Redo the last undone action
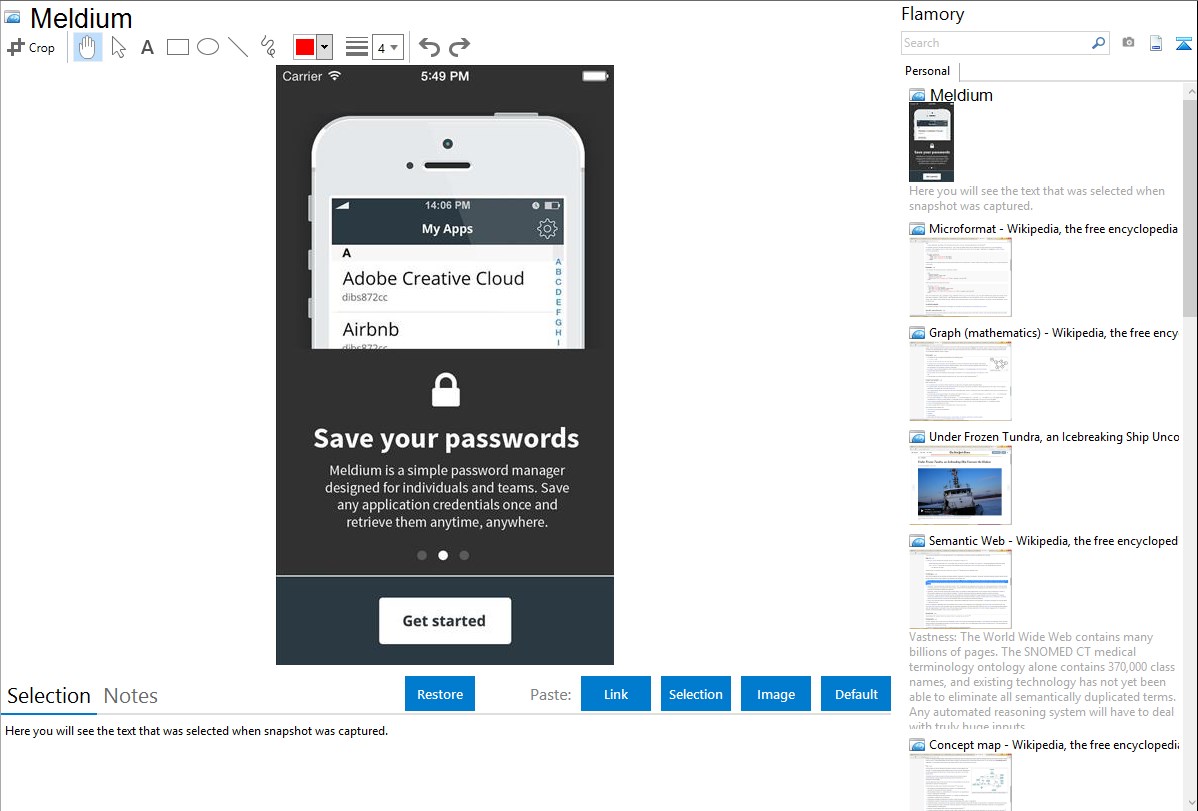This screenshot has width=1198, height=811. (459, 47)
